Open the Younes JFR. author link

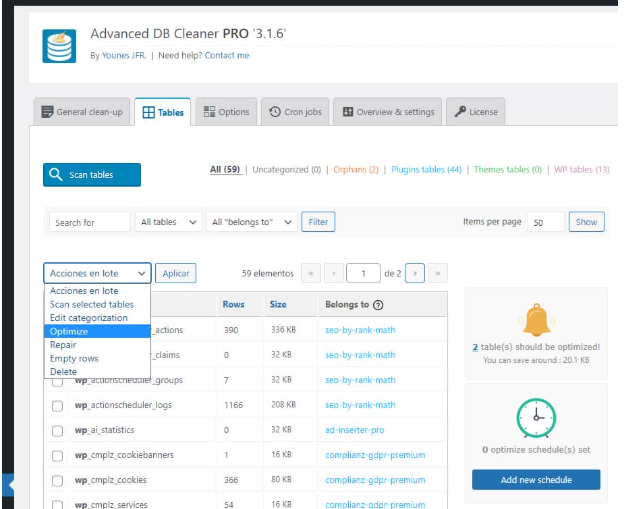pos(124,55)
